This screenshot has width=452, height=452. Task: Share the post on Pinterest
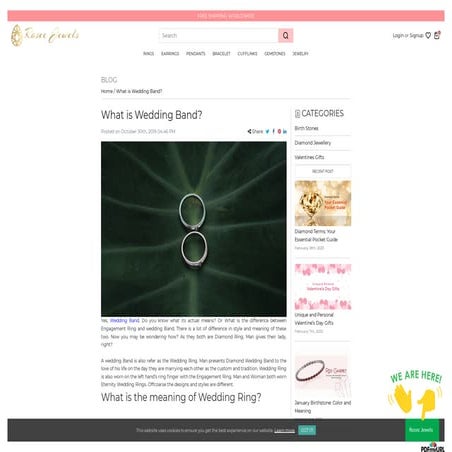coord(279,131)
